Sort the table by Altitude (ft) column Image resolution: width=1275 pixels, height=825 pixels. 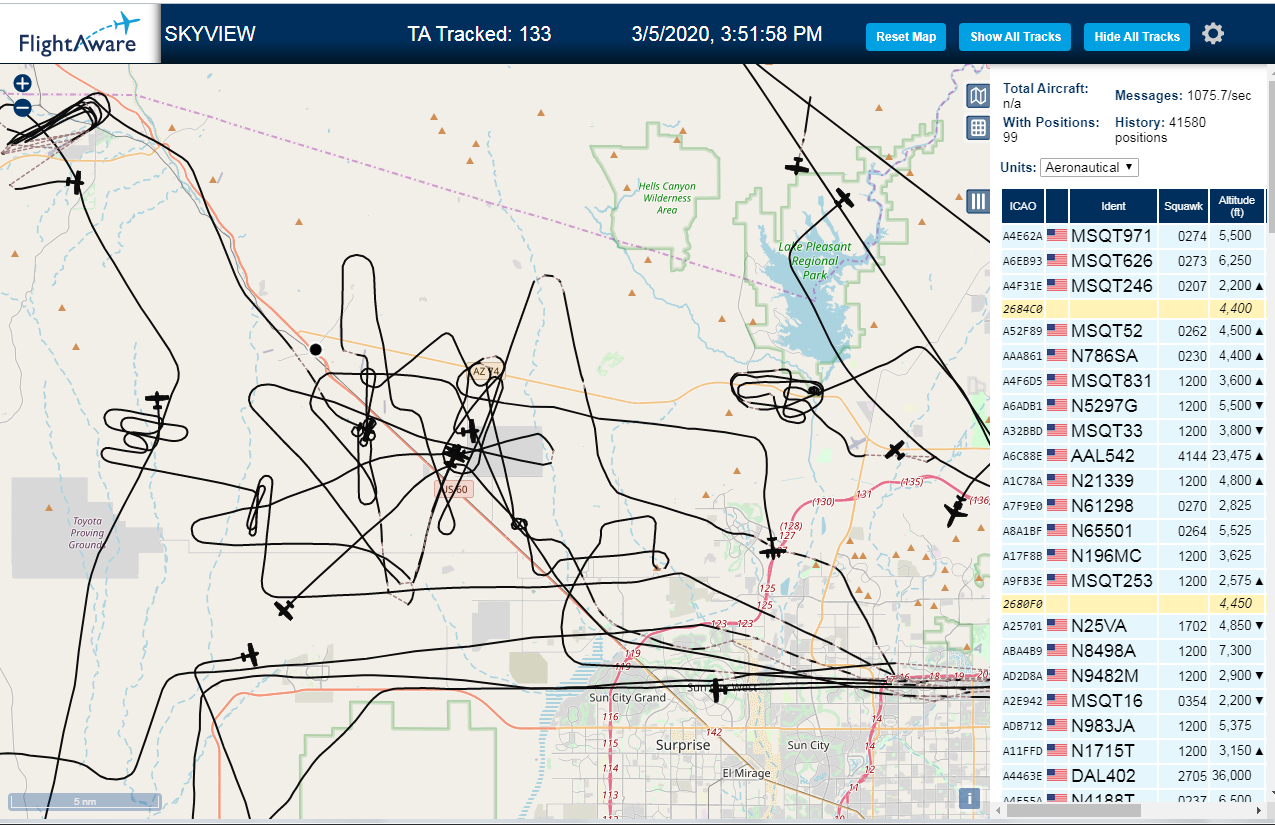[x=1237, y=206]
